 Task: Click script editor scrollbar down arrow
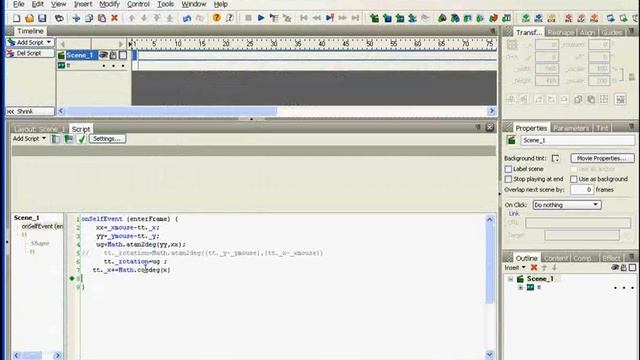489,354
